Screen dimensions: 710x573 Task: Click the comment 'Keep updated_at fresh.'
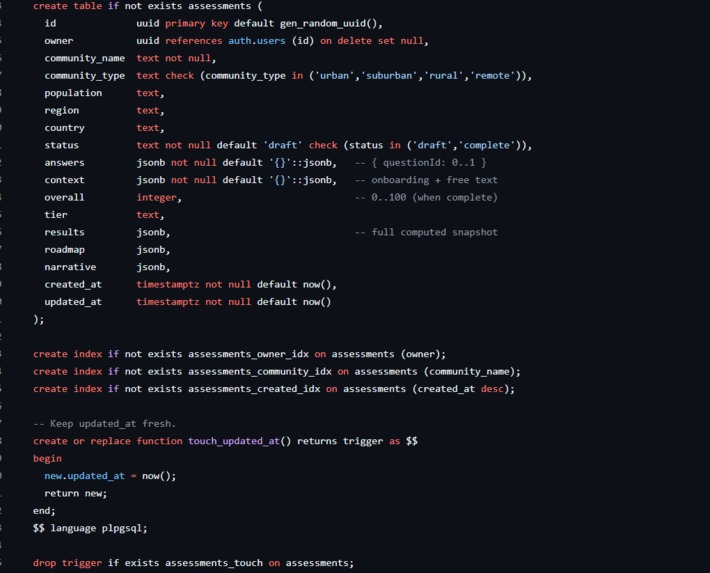(x=112, y=424)
